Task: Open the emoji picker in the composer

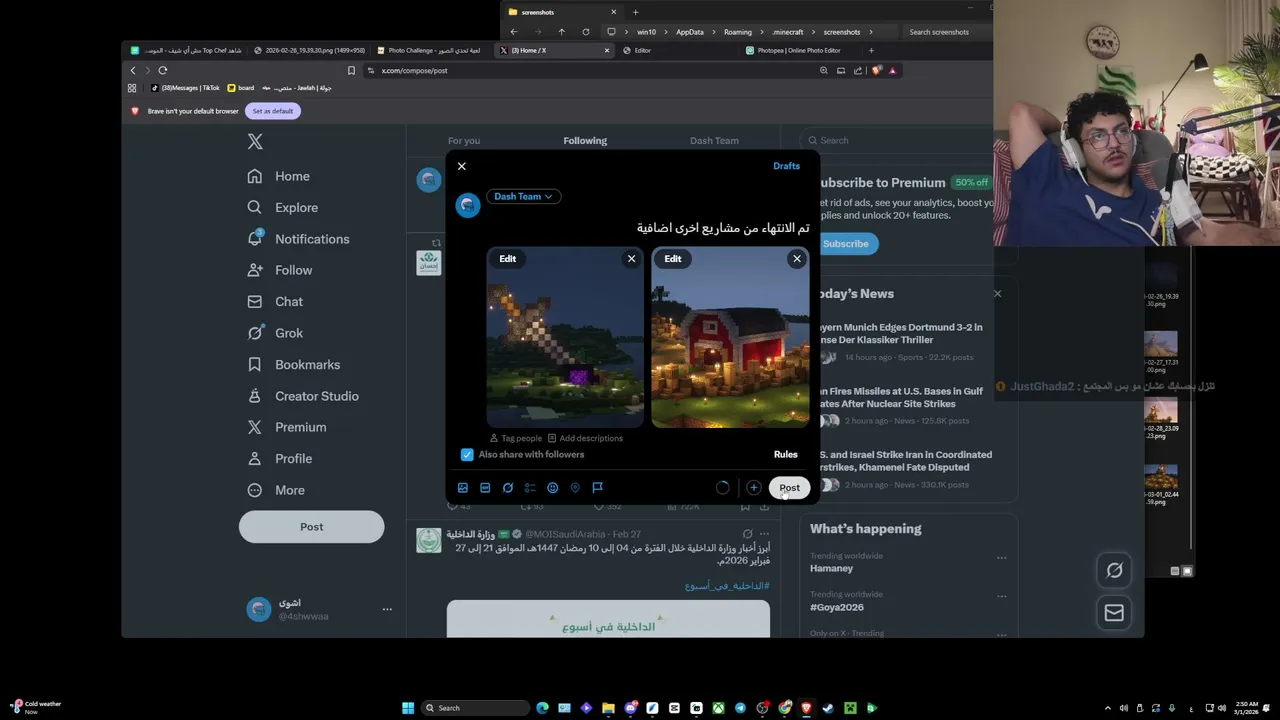Action: (x=552, y=488)
